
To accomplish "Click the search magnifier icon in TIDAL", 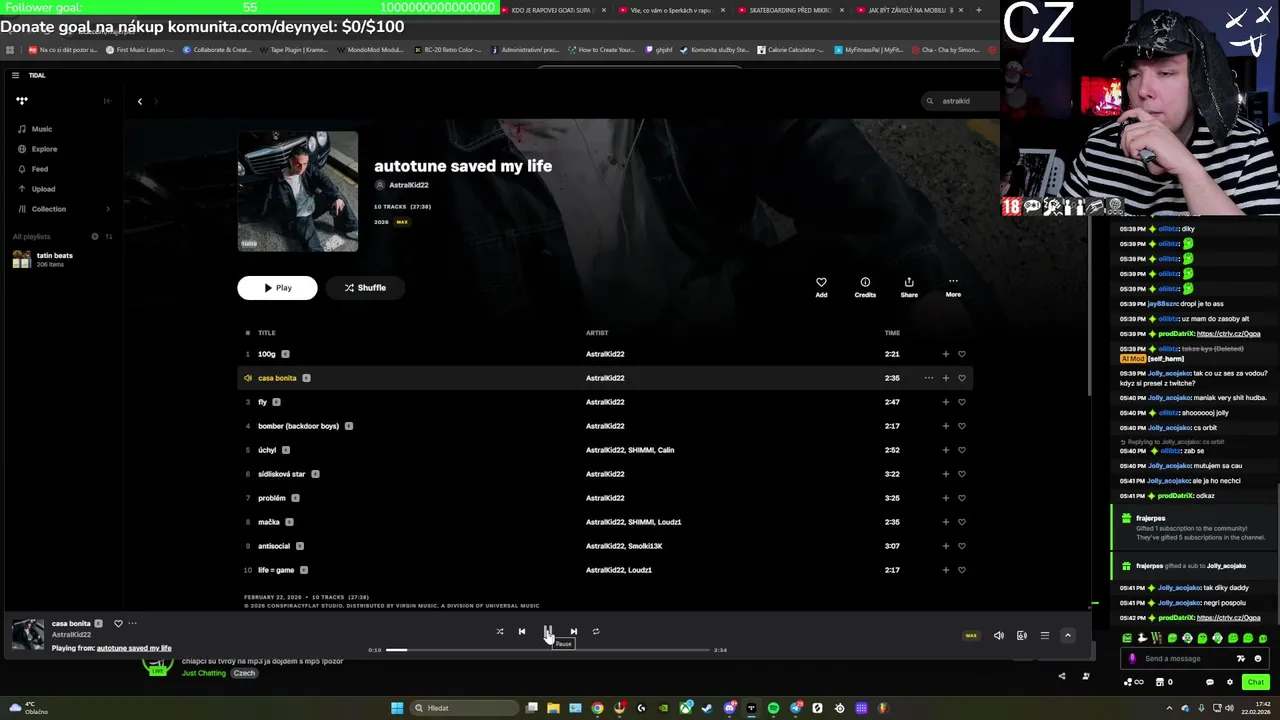I will point(930,101).
